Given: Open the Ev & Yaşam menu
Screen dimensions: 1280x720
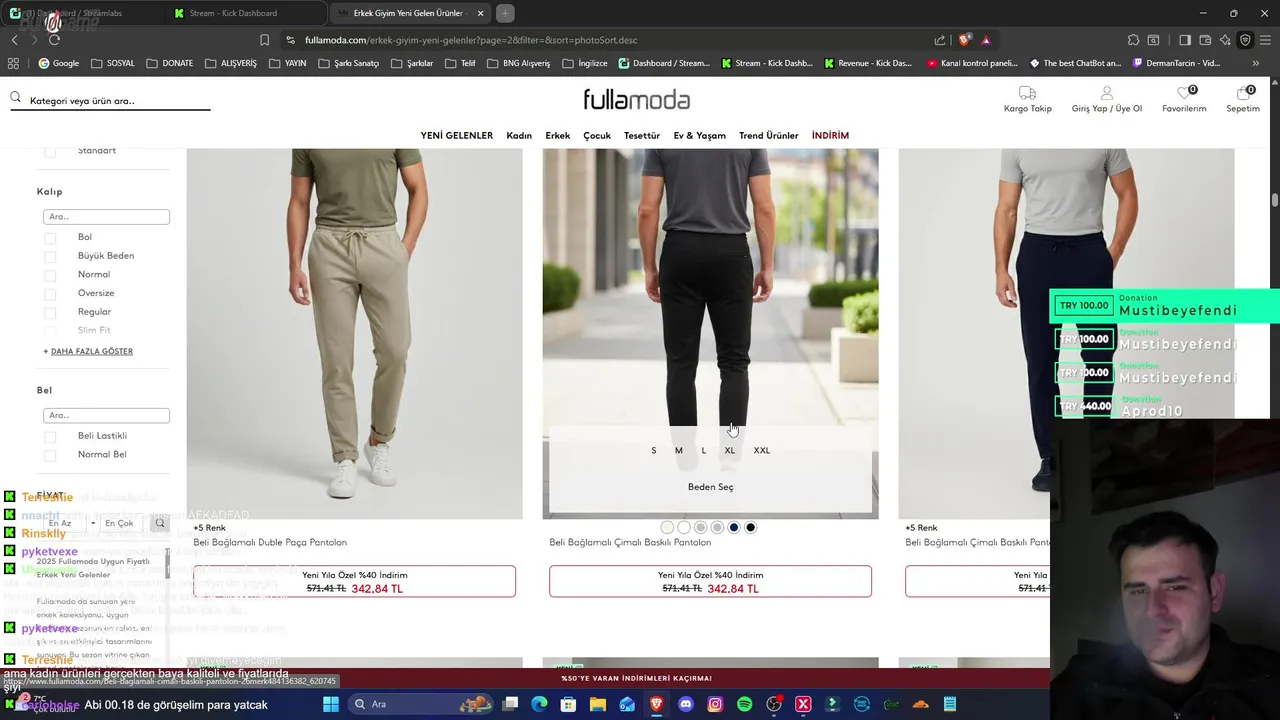Looking at the screenshot, I should pos(699,135).
